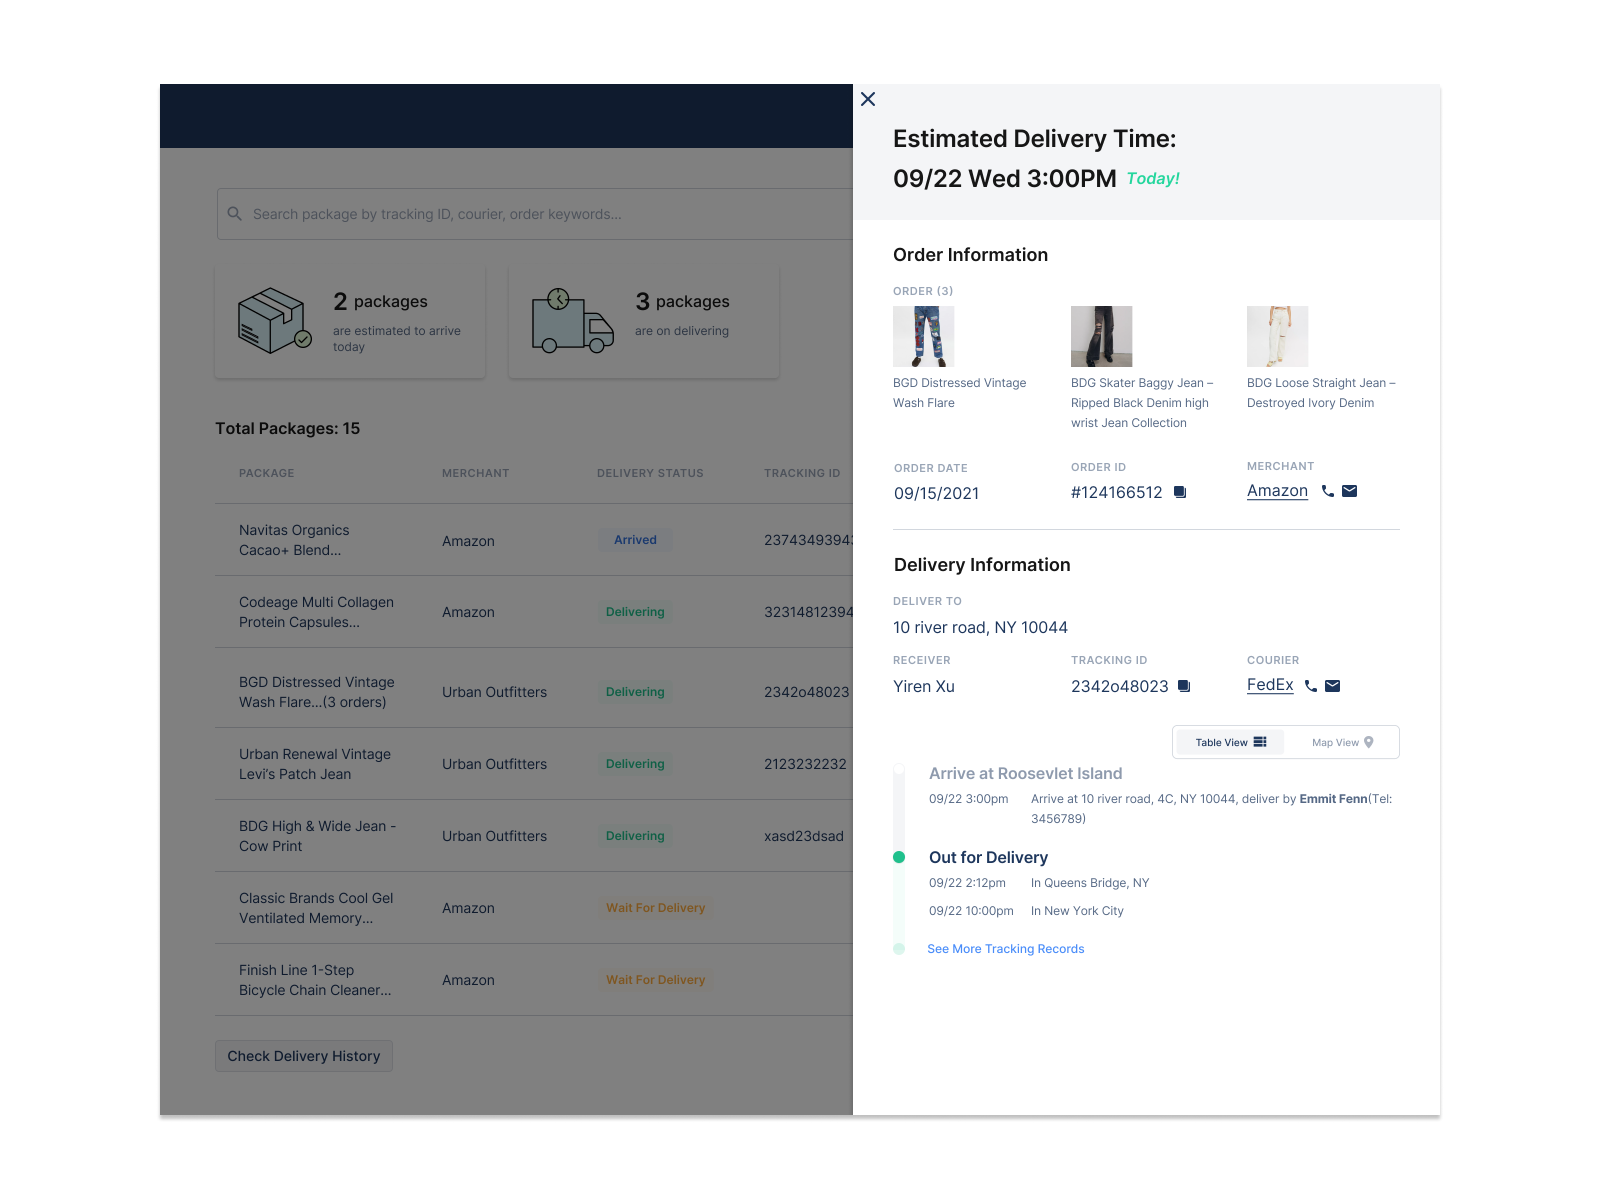Email the merchant Amazon via mail icon

[x=1349, y=490]
